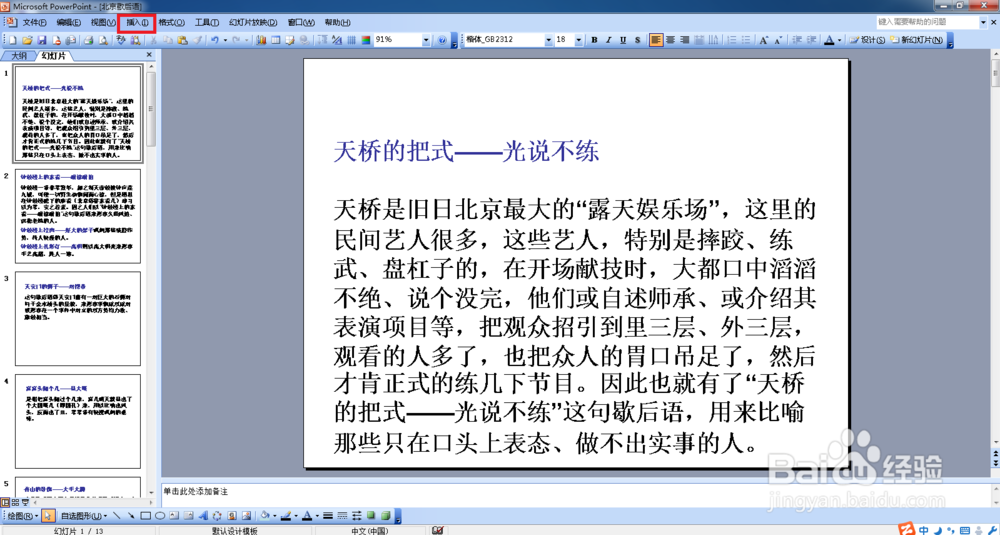
Task: Switch to Slide Sorter view button
Action: (x=15, y=502)
